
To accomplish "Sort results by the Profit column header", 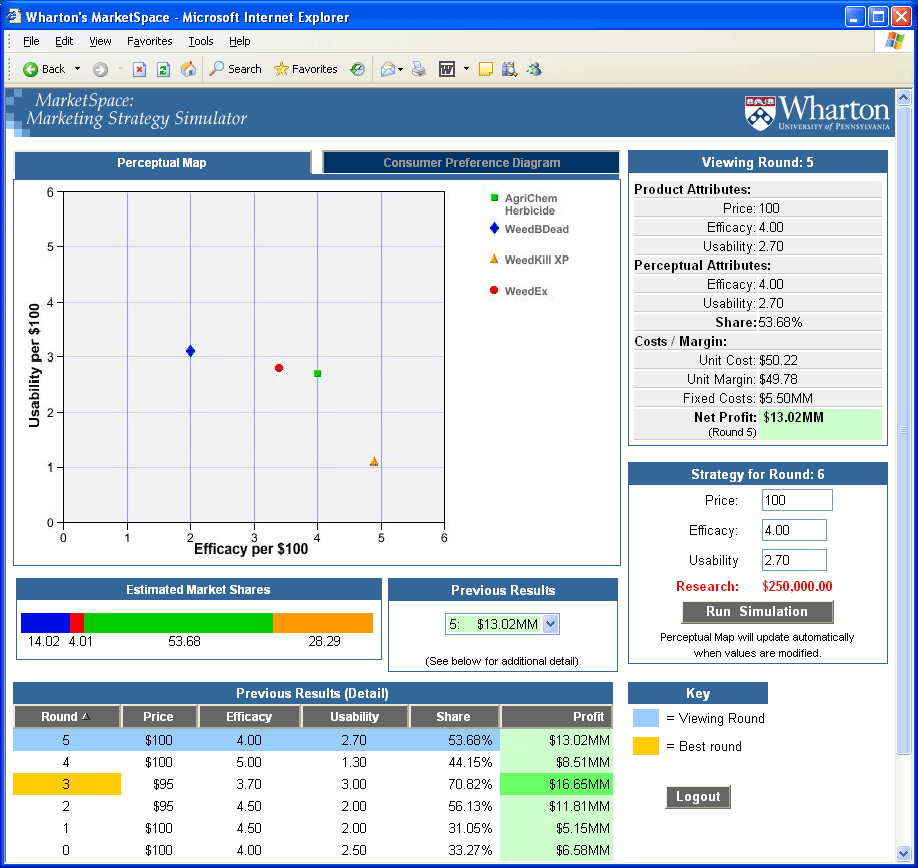I will click(x=556, y=716).
